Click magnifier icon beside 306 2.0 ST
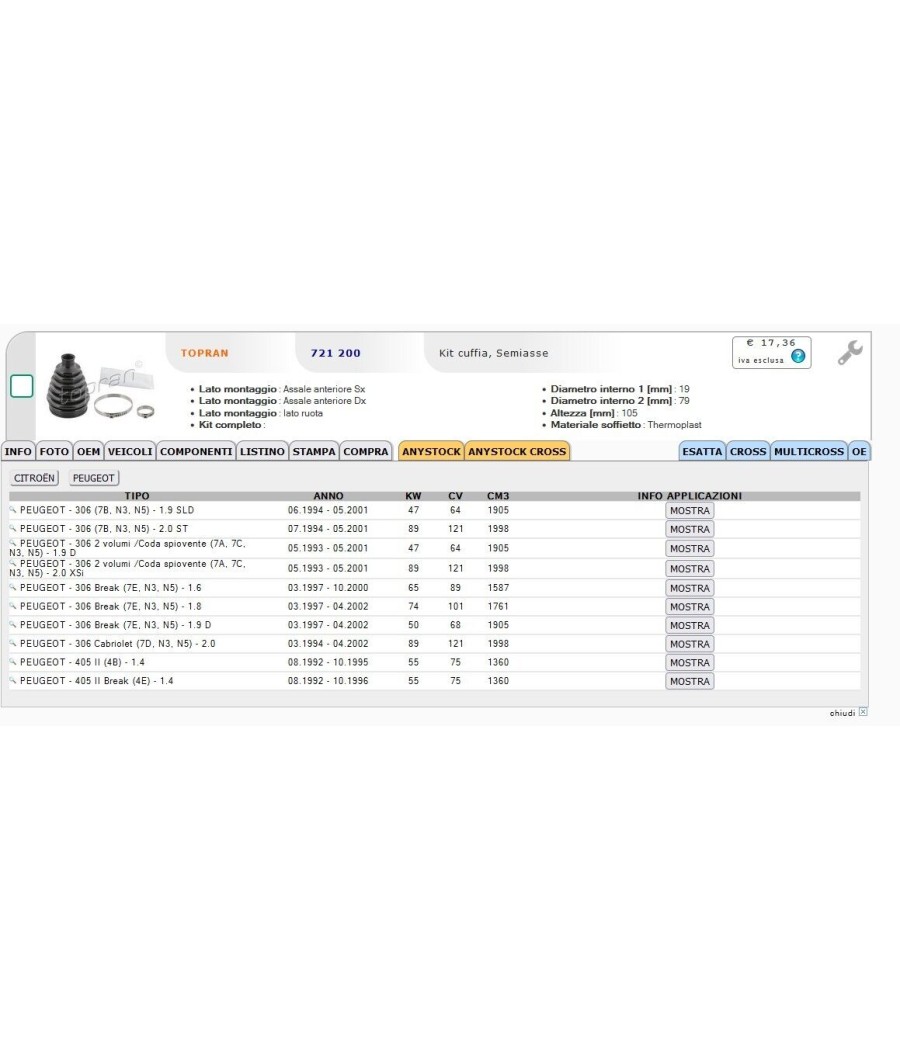 [x=13, y=528]
